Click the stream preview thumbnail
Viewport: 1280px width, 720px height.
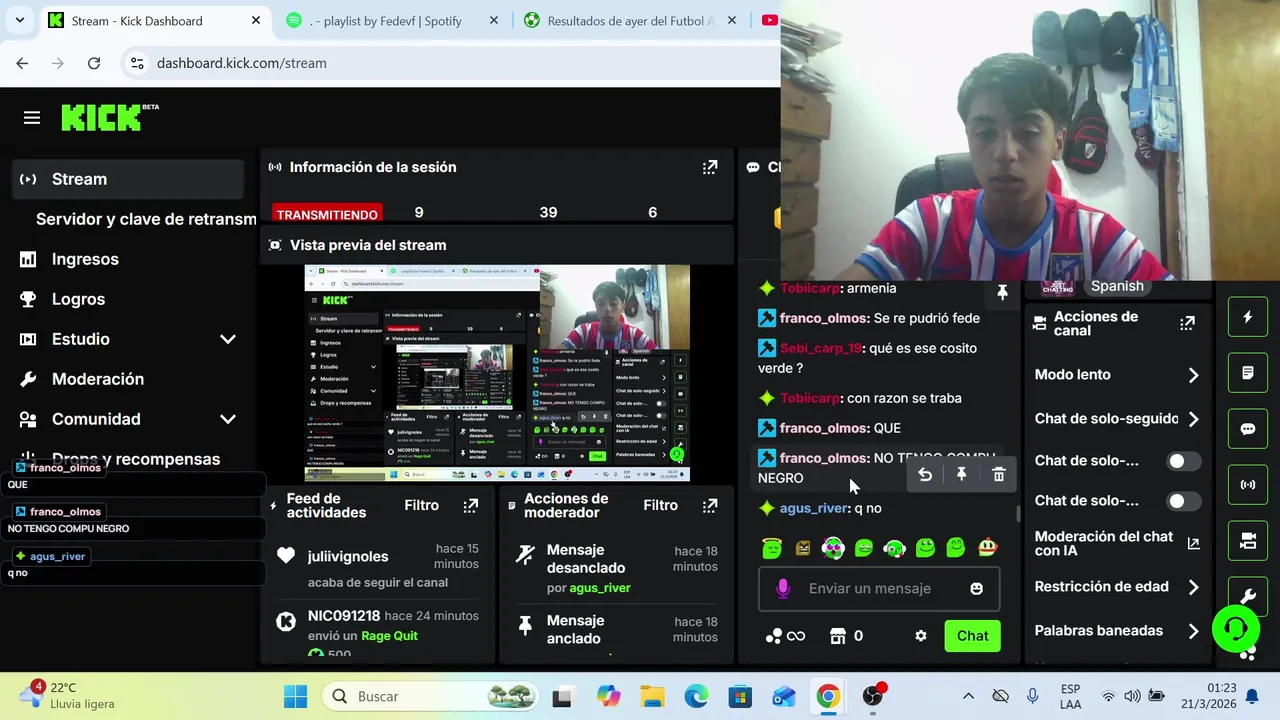pos(497,373)
